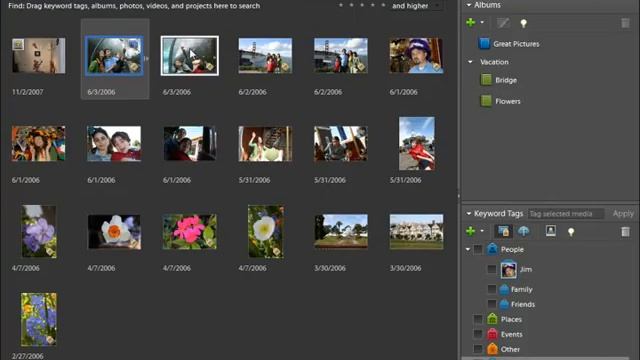Click the orange Other tag icon
Viewport: 640px width, 360px height.
(492, 349)
